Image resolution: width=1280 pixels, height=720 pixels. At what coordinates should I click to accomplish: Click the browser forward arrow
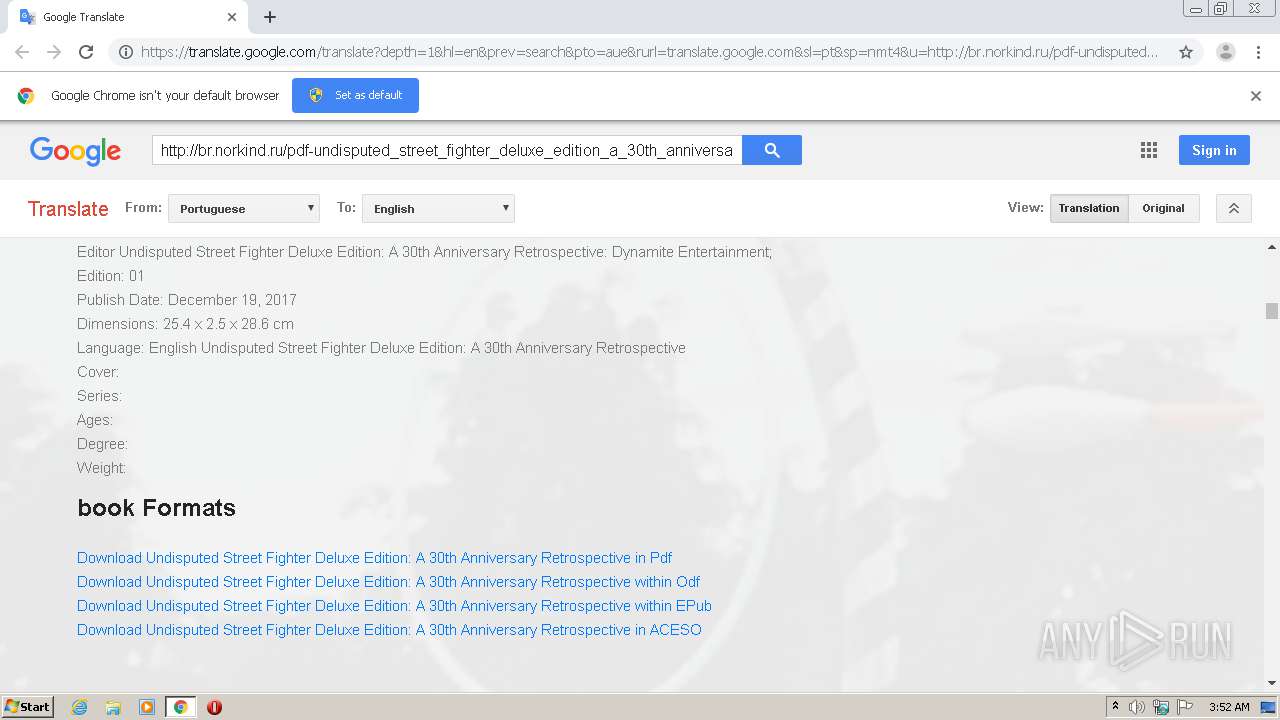pos(54,52)
